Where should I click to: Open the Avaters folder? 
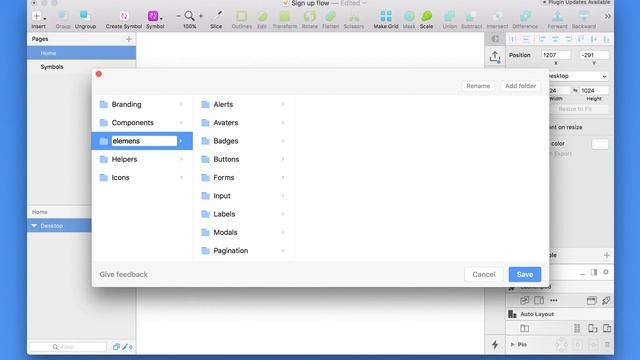point(244,123)
